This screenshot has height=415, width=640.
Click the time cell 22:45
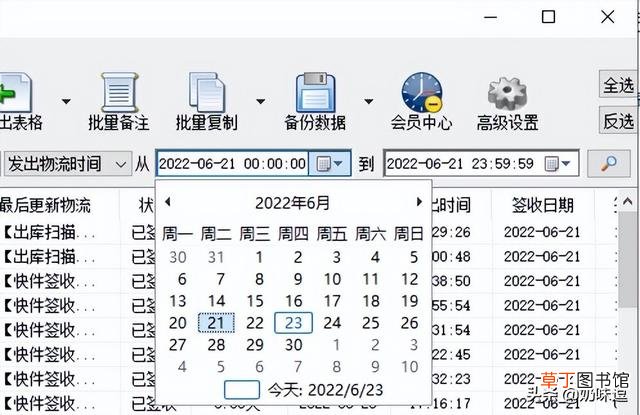click(x=451, y=355)
